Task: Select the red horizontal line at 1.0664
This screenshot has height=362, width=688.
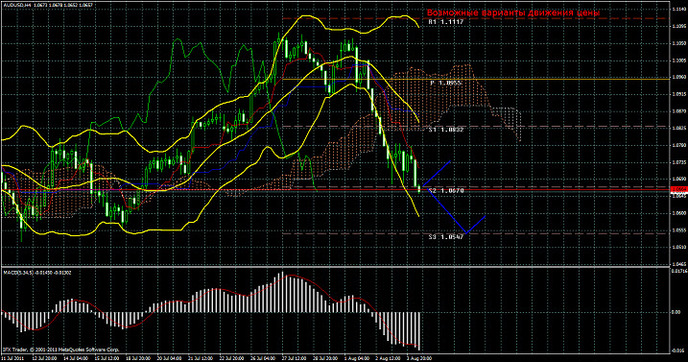Action: click(x=336, y=190)
